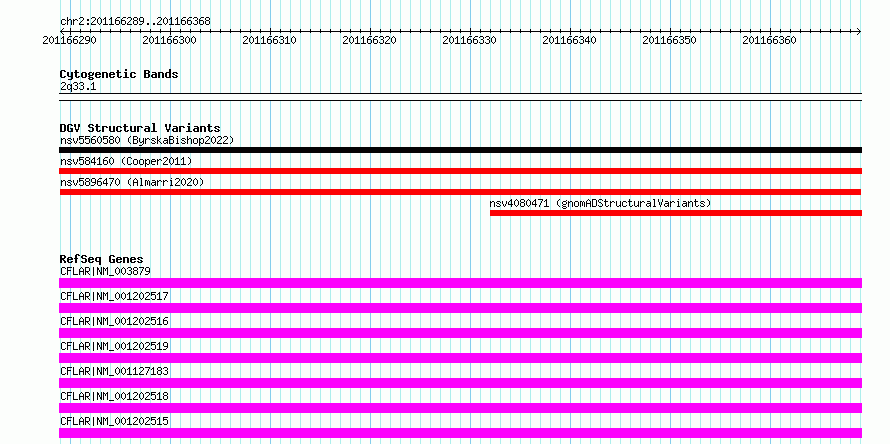Open the nsv5896470 (Almarri2020) label
The width and height of the screenshot is (890, 444).
pyautogui.click(x=132, y=182)
